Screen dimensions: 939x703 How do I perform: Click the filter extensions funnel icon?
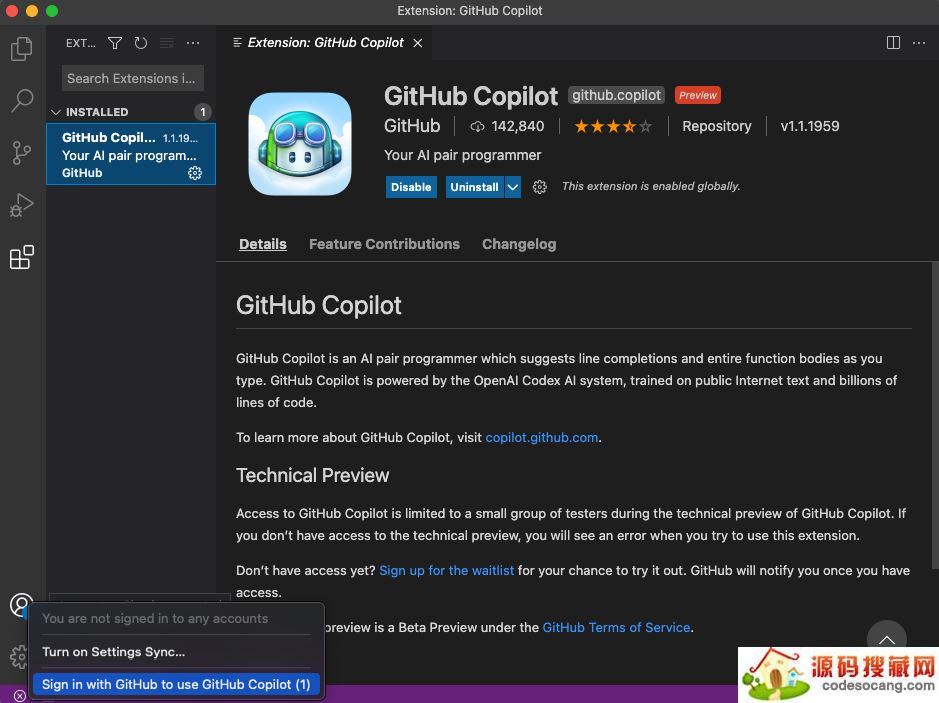[x=115, y=43]
